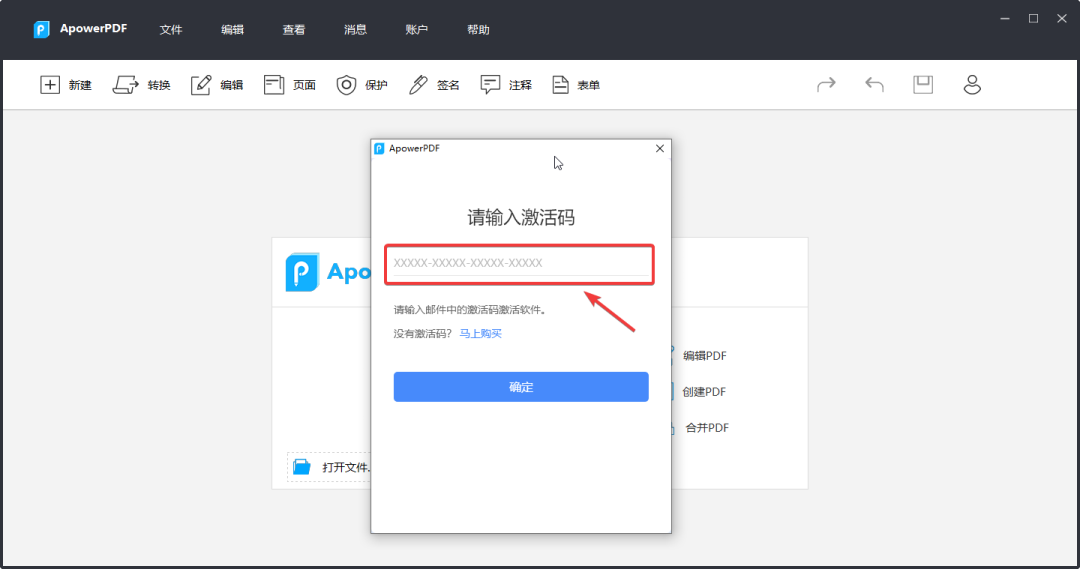Click the large ApowerPDF logo in start panel
This screenshot has height=569, width=1080.
(x=302, y=272)
